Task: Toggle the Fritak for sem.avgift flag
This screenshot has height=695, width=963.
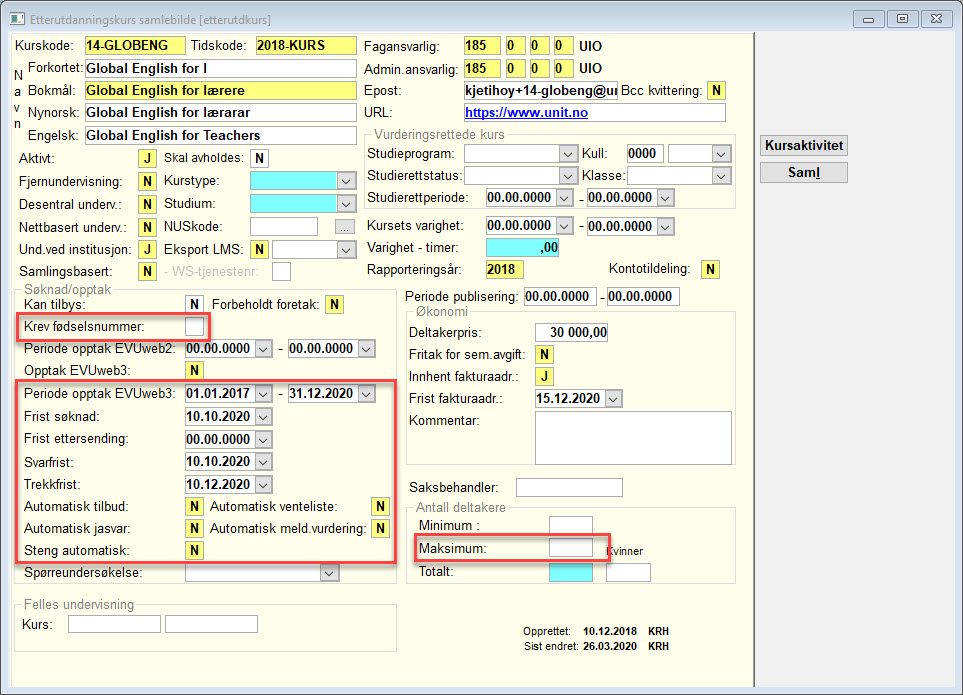Action: pyautogui.click(x=544, y=354)
